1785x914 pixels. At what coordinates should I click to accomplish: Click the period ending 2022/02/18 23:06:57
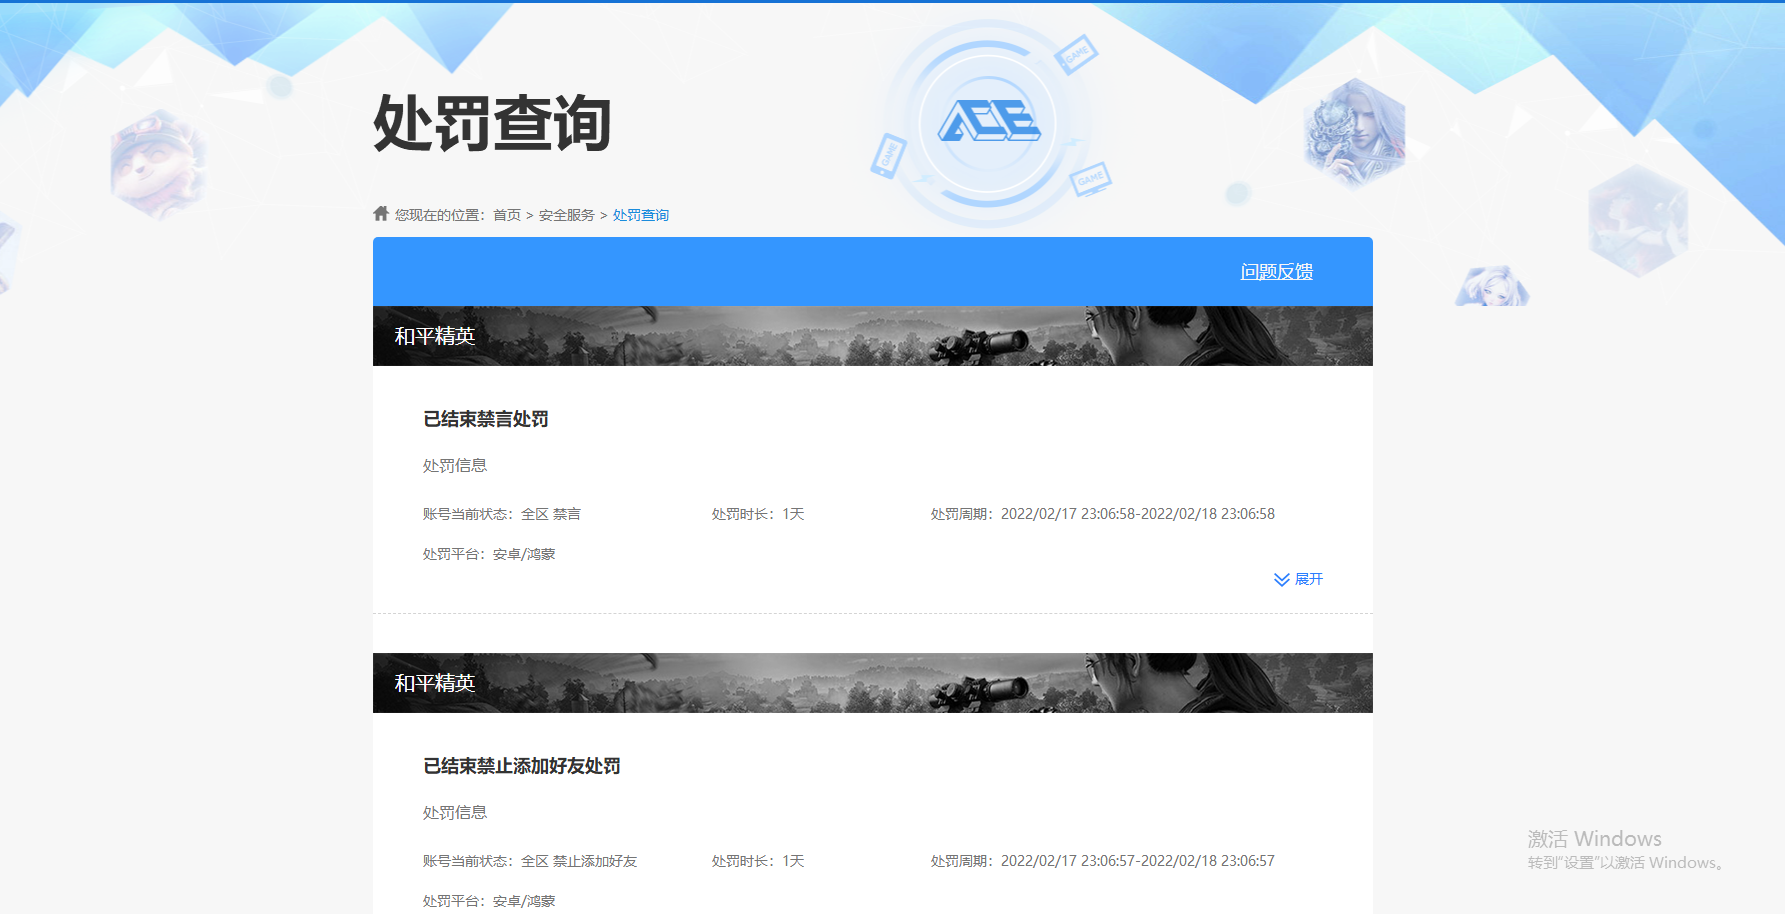pyautogui.click(x=1103, y=861)
